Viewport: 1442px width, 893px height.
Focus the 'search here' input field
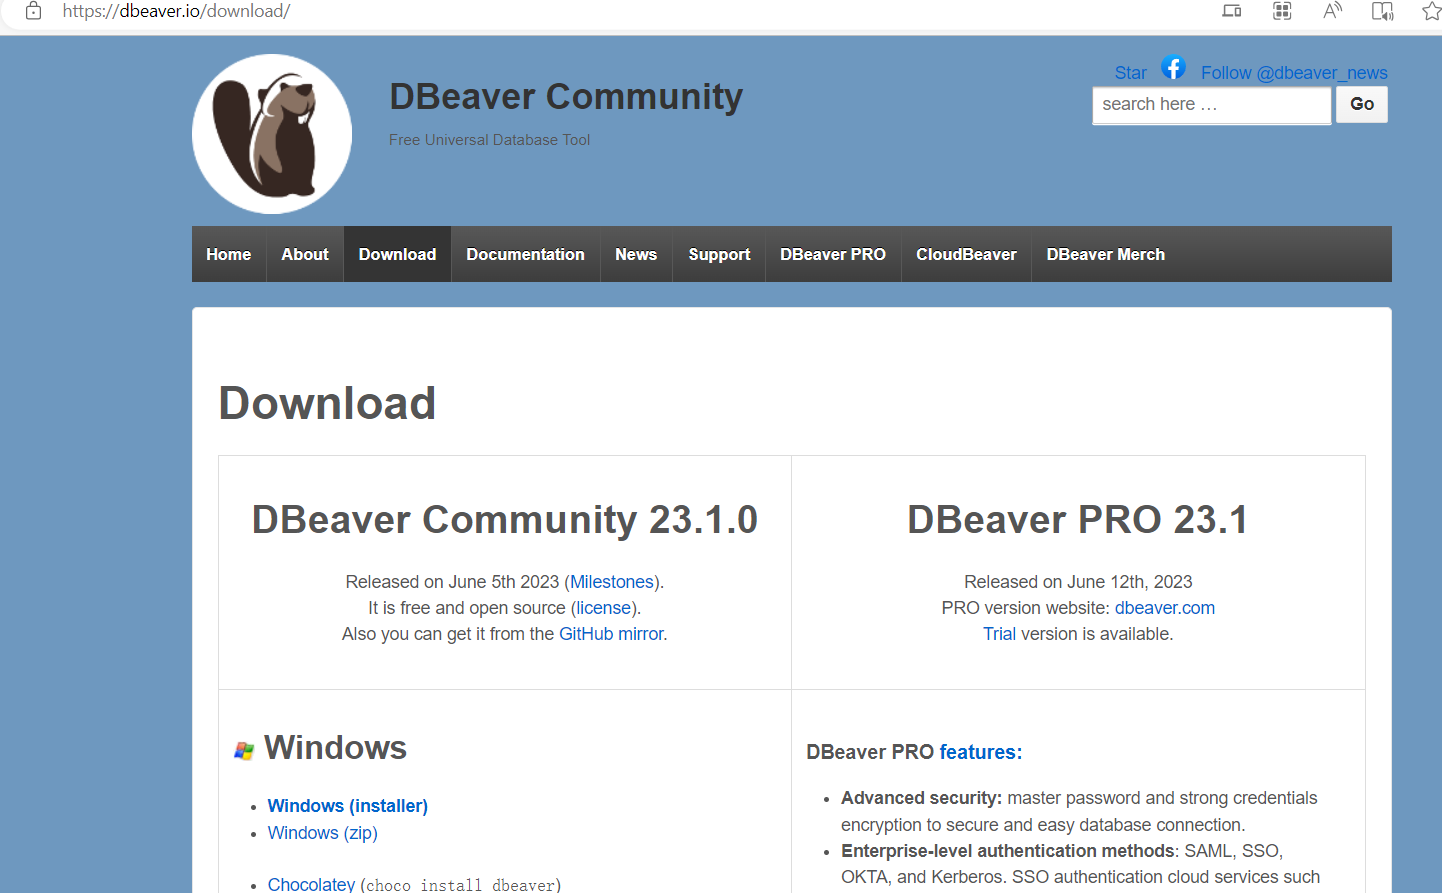1212,104
